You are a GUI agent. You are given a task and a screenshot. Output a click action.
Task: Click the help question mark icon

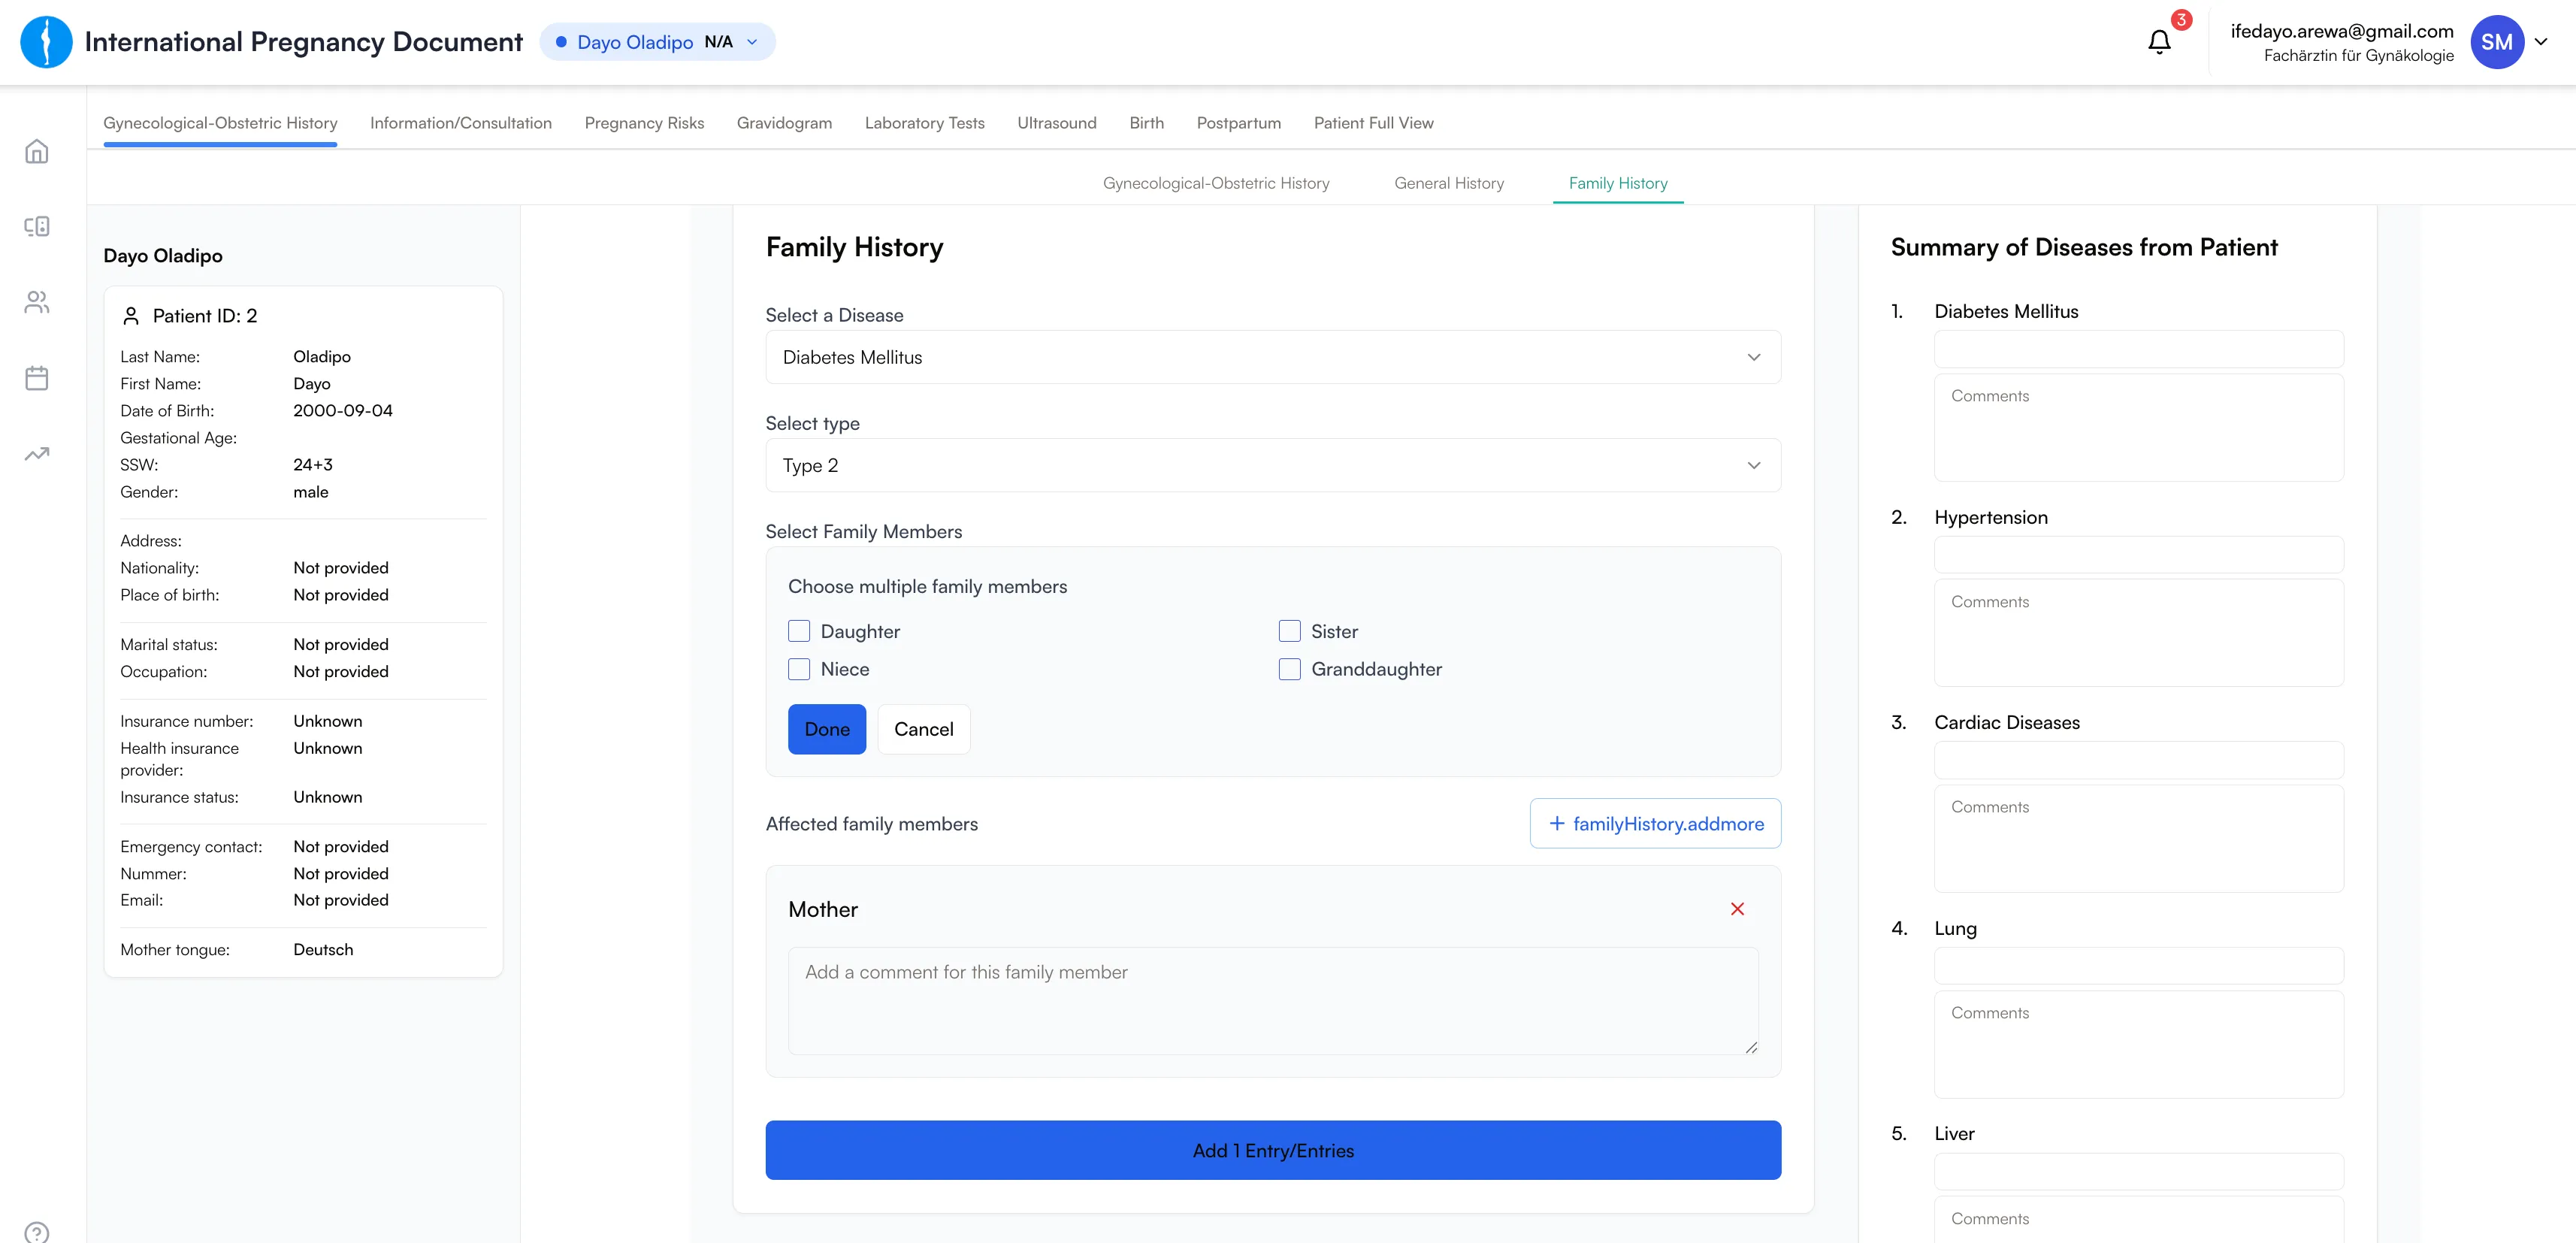tap(37, 1232)
